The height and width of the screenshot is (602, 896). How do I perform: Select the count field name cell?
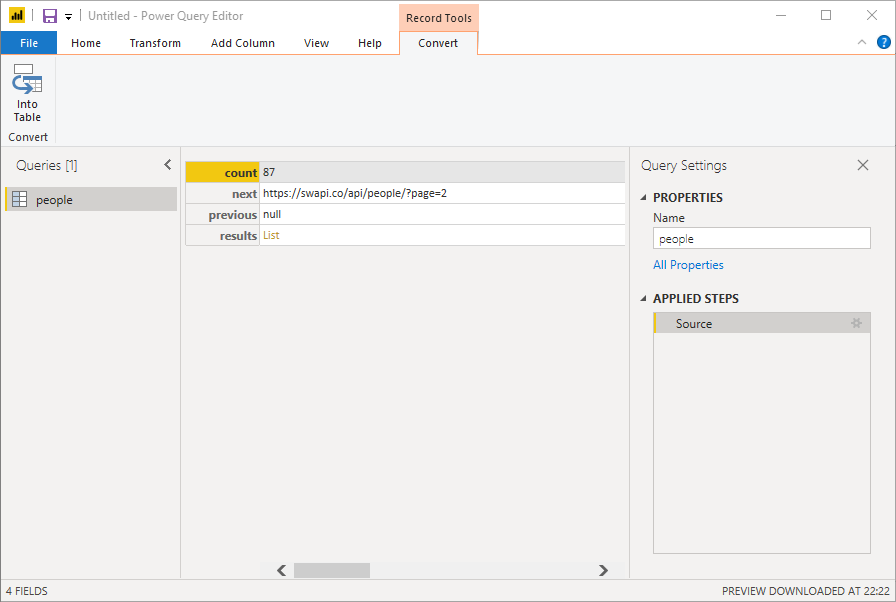(222, 172)
